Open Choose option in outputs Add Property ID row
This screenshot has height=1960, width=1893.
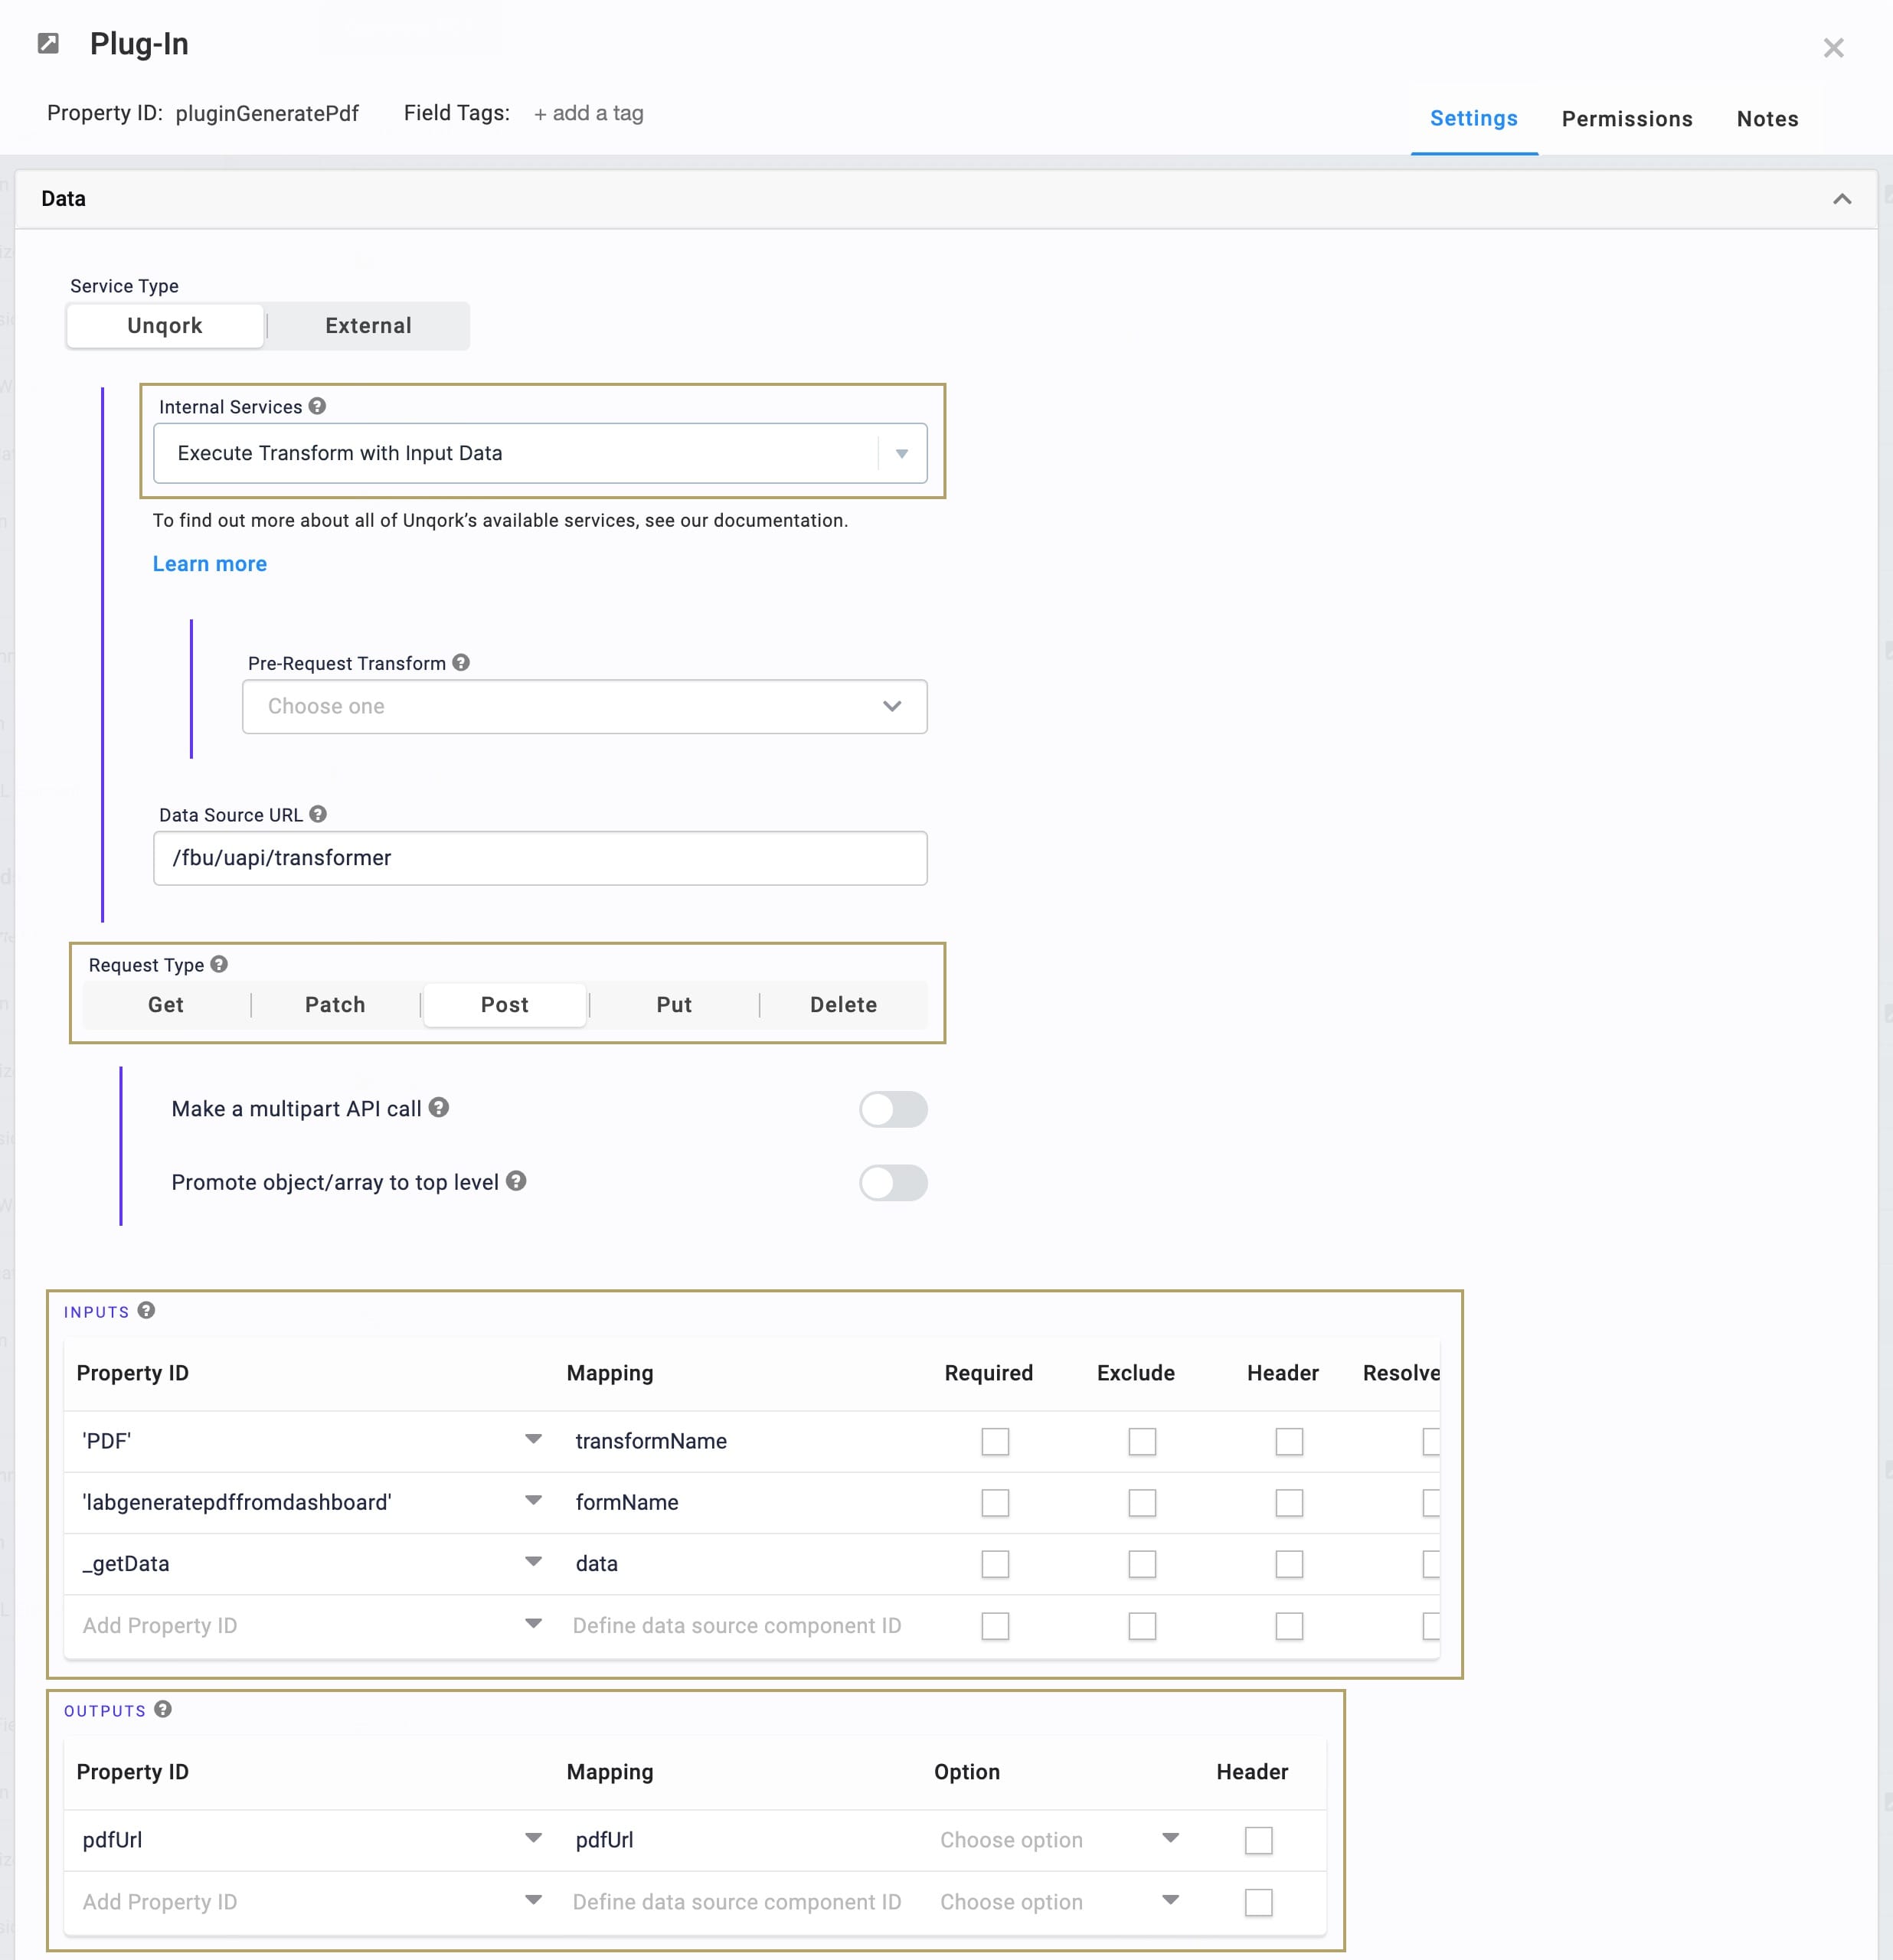pyautogui.click(x=1060, y=1902)
